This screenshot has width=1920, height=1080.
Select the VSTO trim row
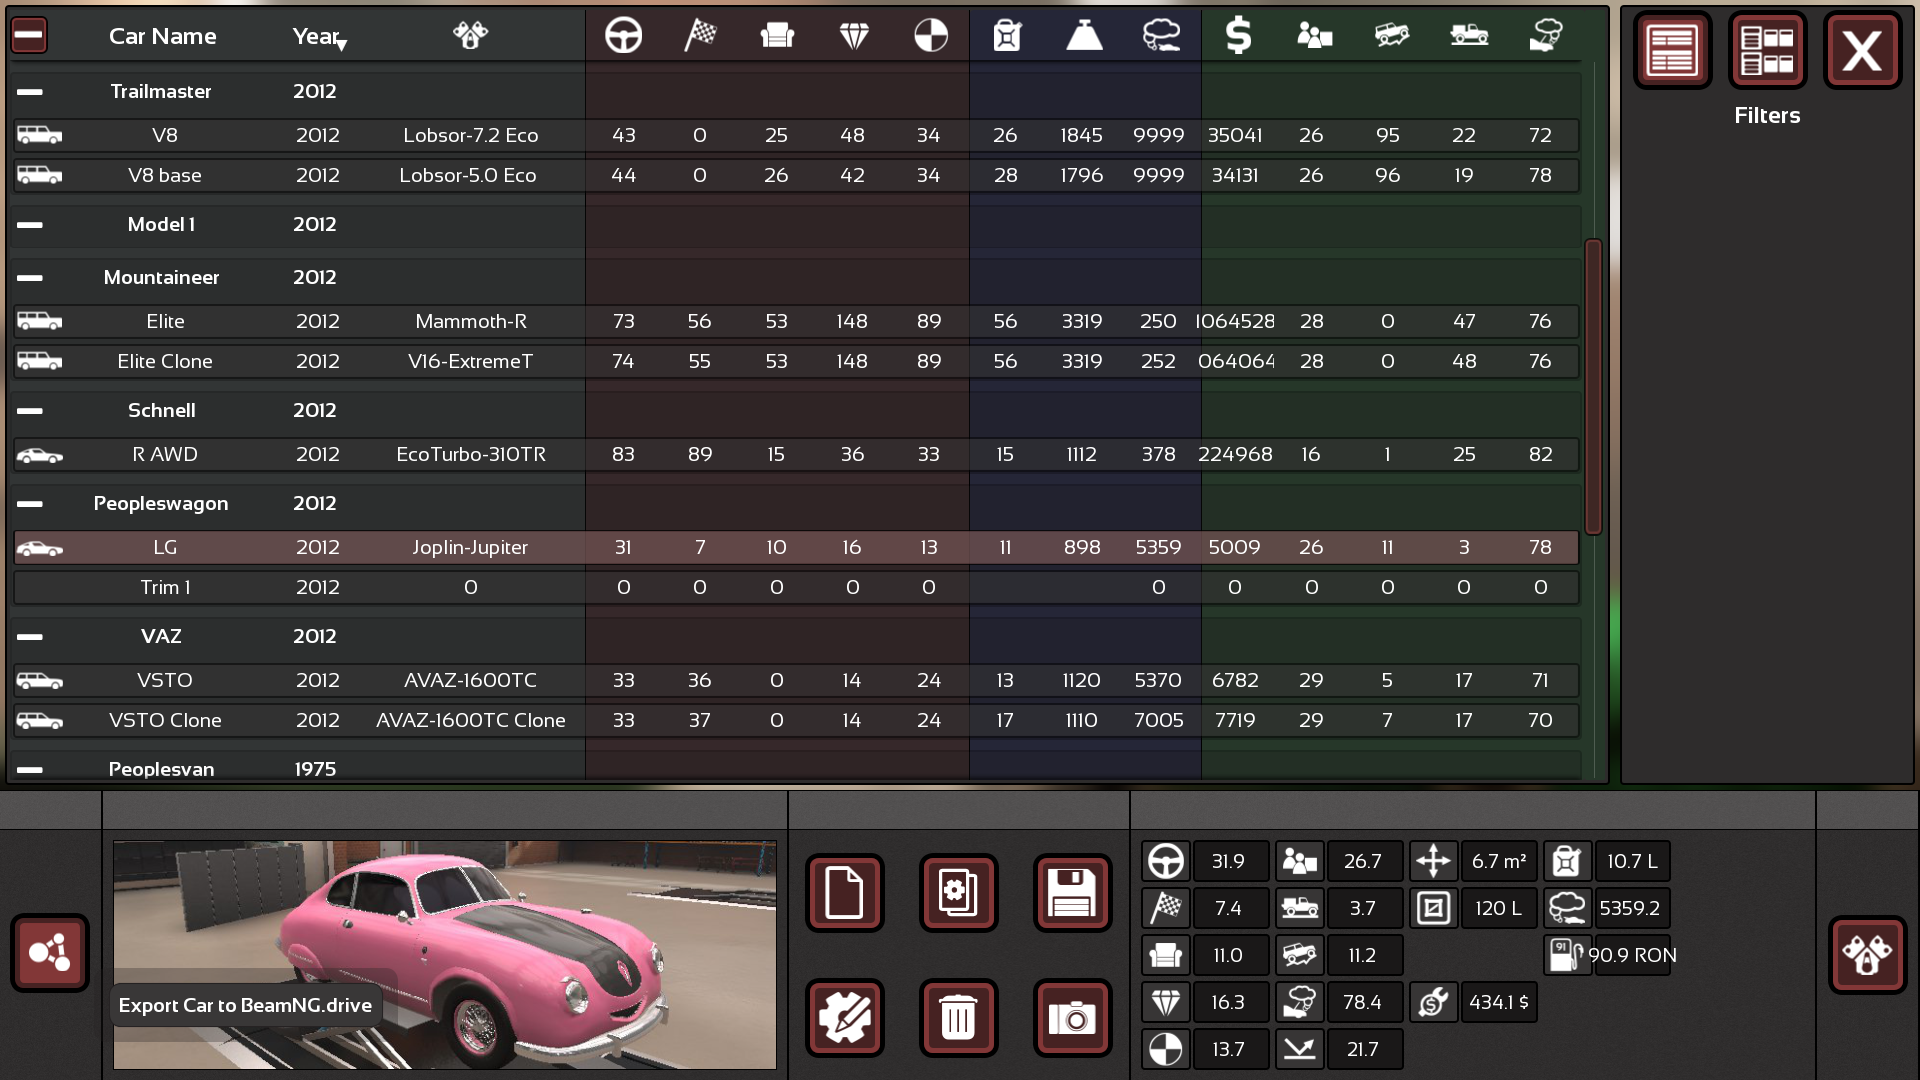(165, 681)
